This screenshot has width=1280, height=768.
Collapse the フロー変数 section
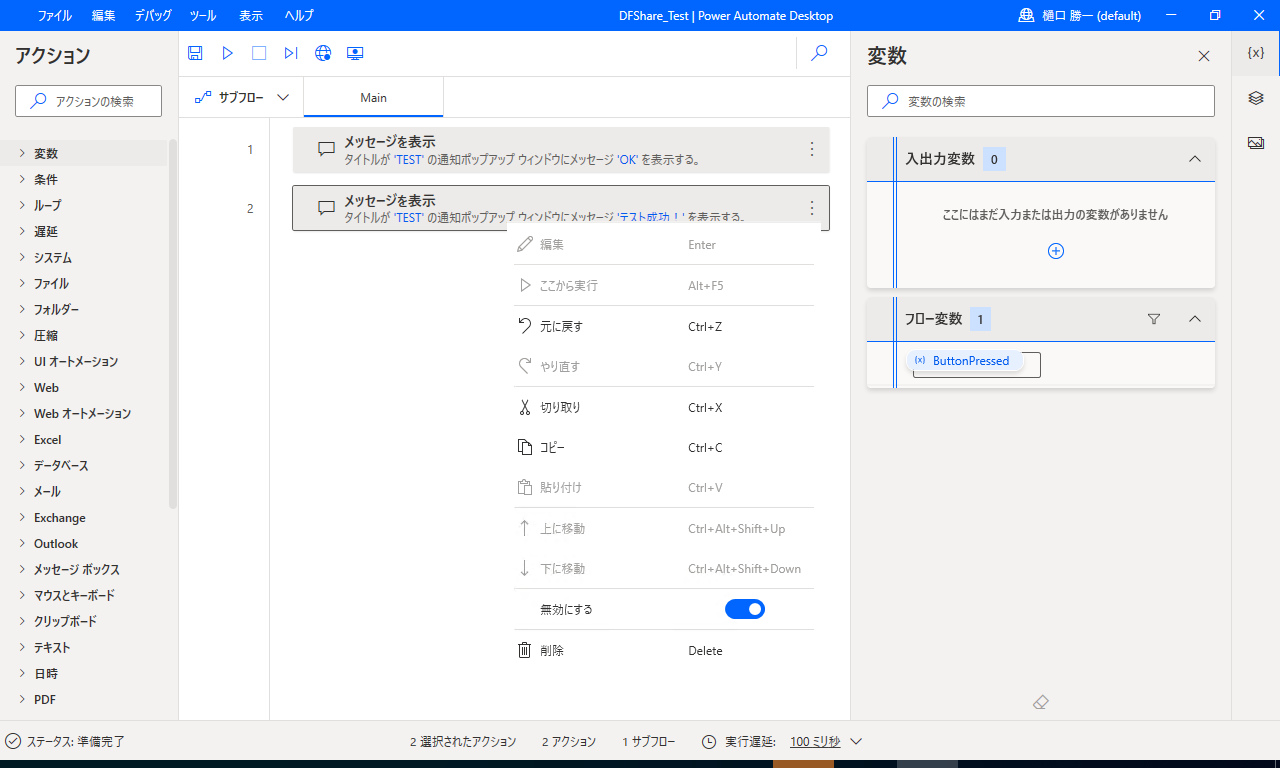point(1194,319)
